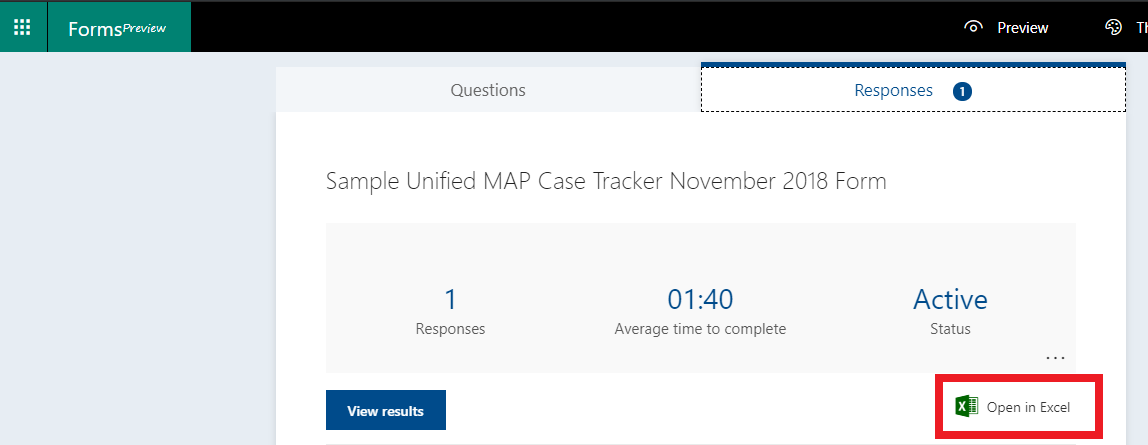Click the response count badge on Responses

click(x=962, y=91)
